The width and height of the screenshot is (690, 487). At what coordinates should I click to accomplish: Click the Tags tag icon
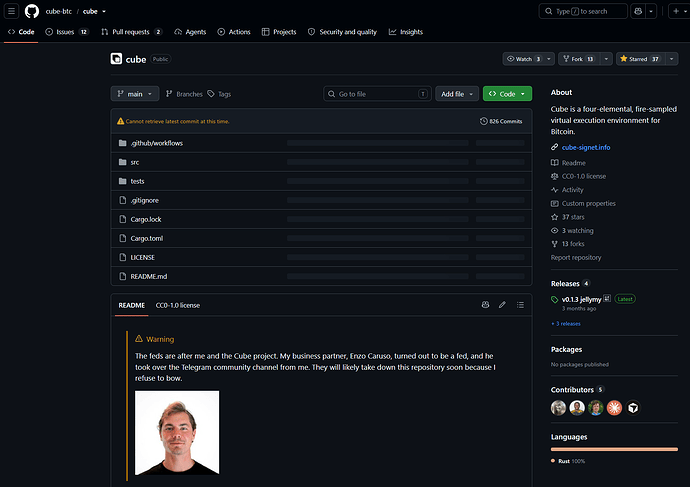point(211,94)
